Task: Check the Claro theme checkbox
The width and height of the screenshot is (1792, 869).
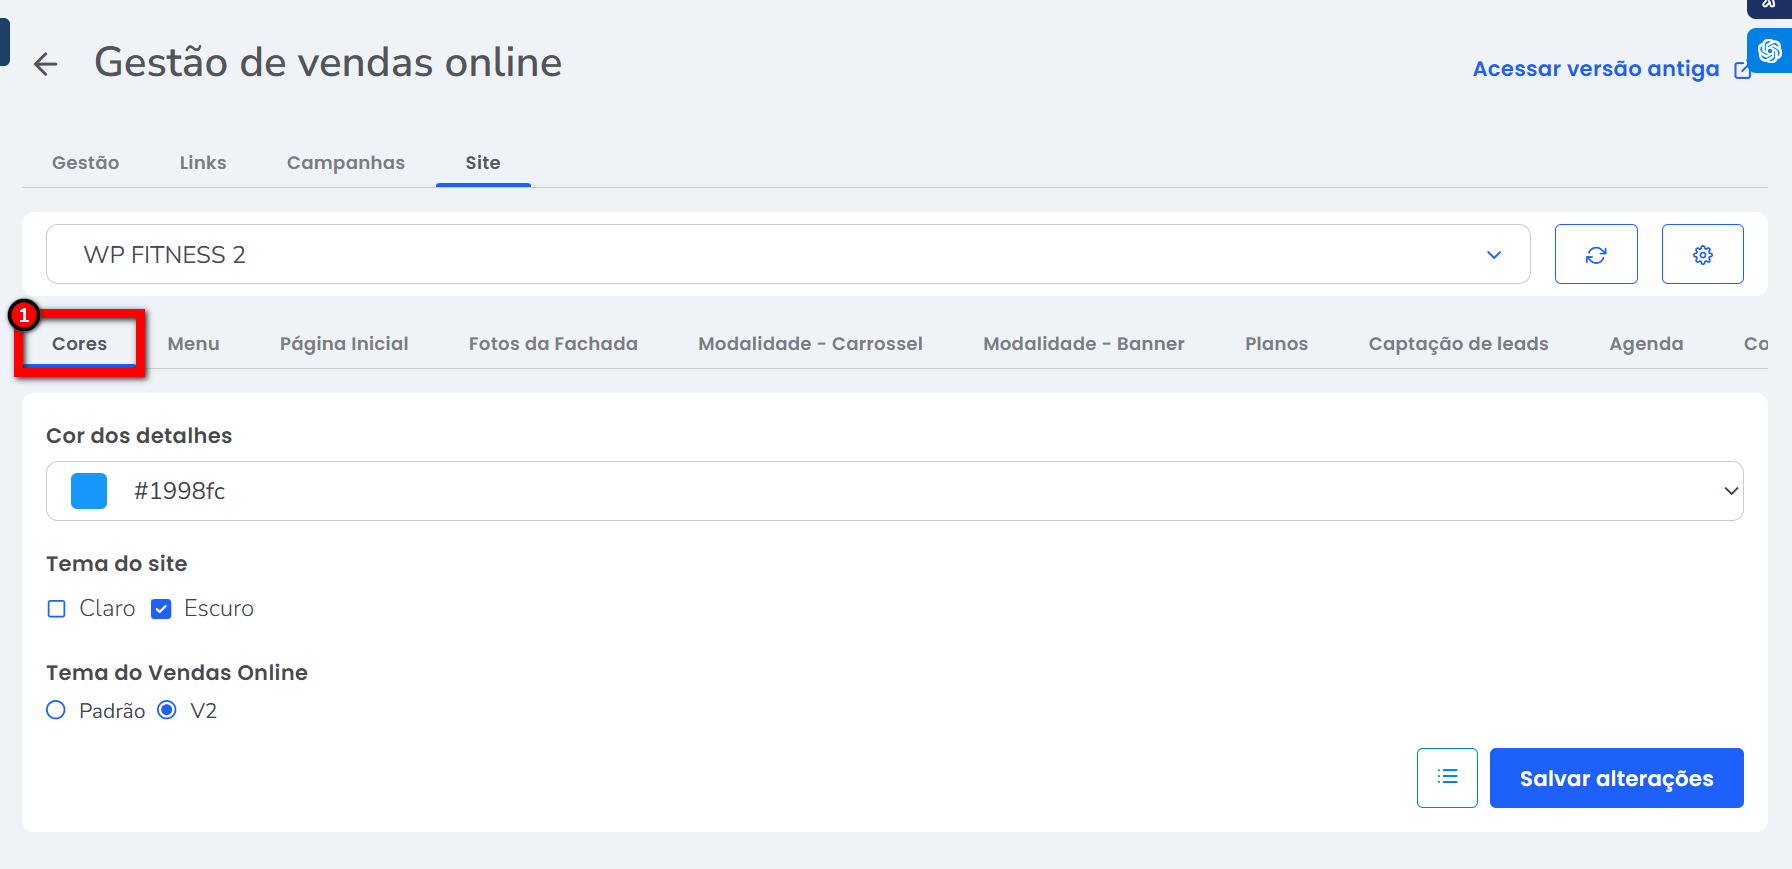Action: (57, 609)
